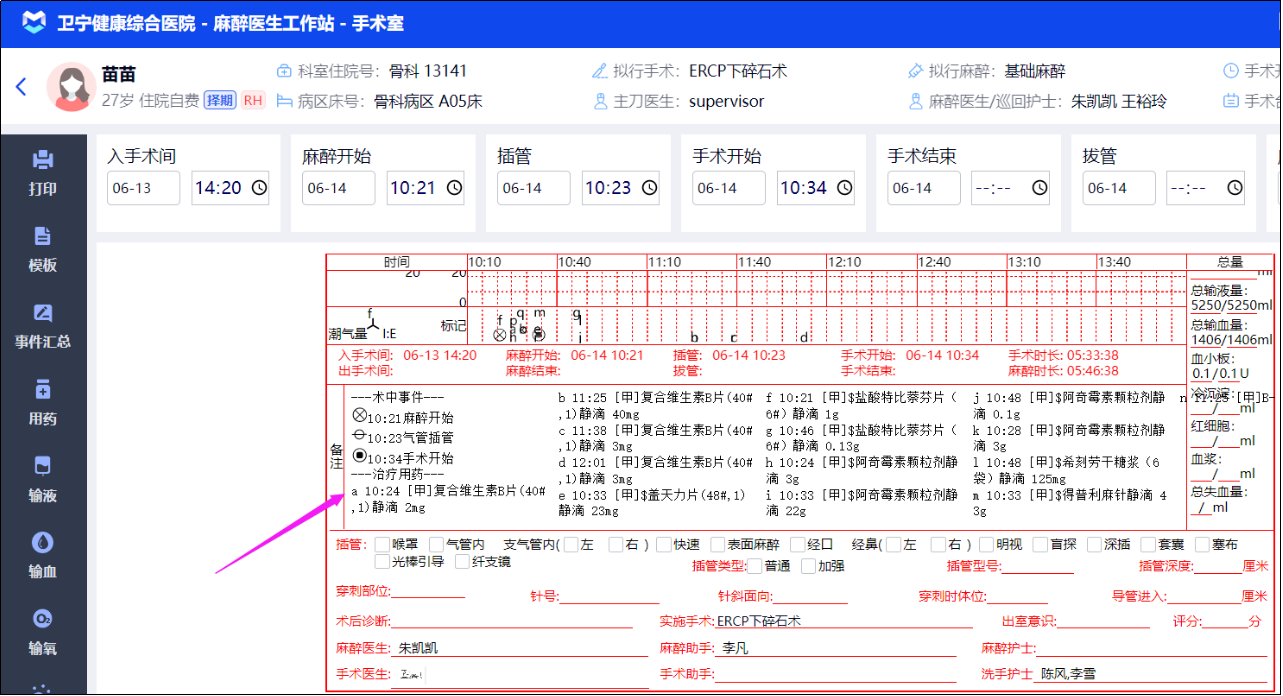Screen dimensions: 1283x696
Task: Open patient avatar for 苗苗
Action: click(71, 88)
